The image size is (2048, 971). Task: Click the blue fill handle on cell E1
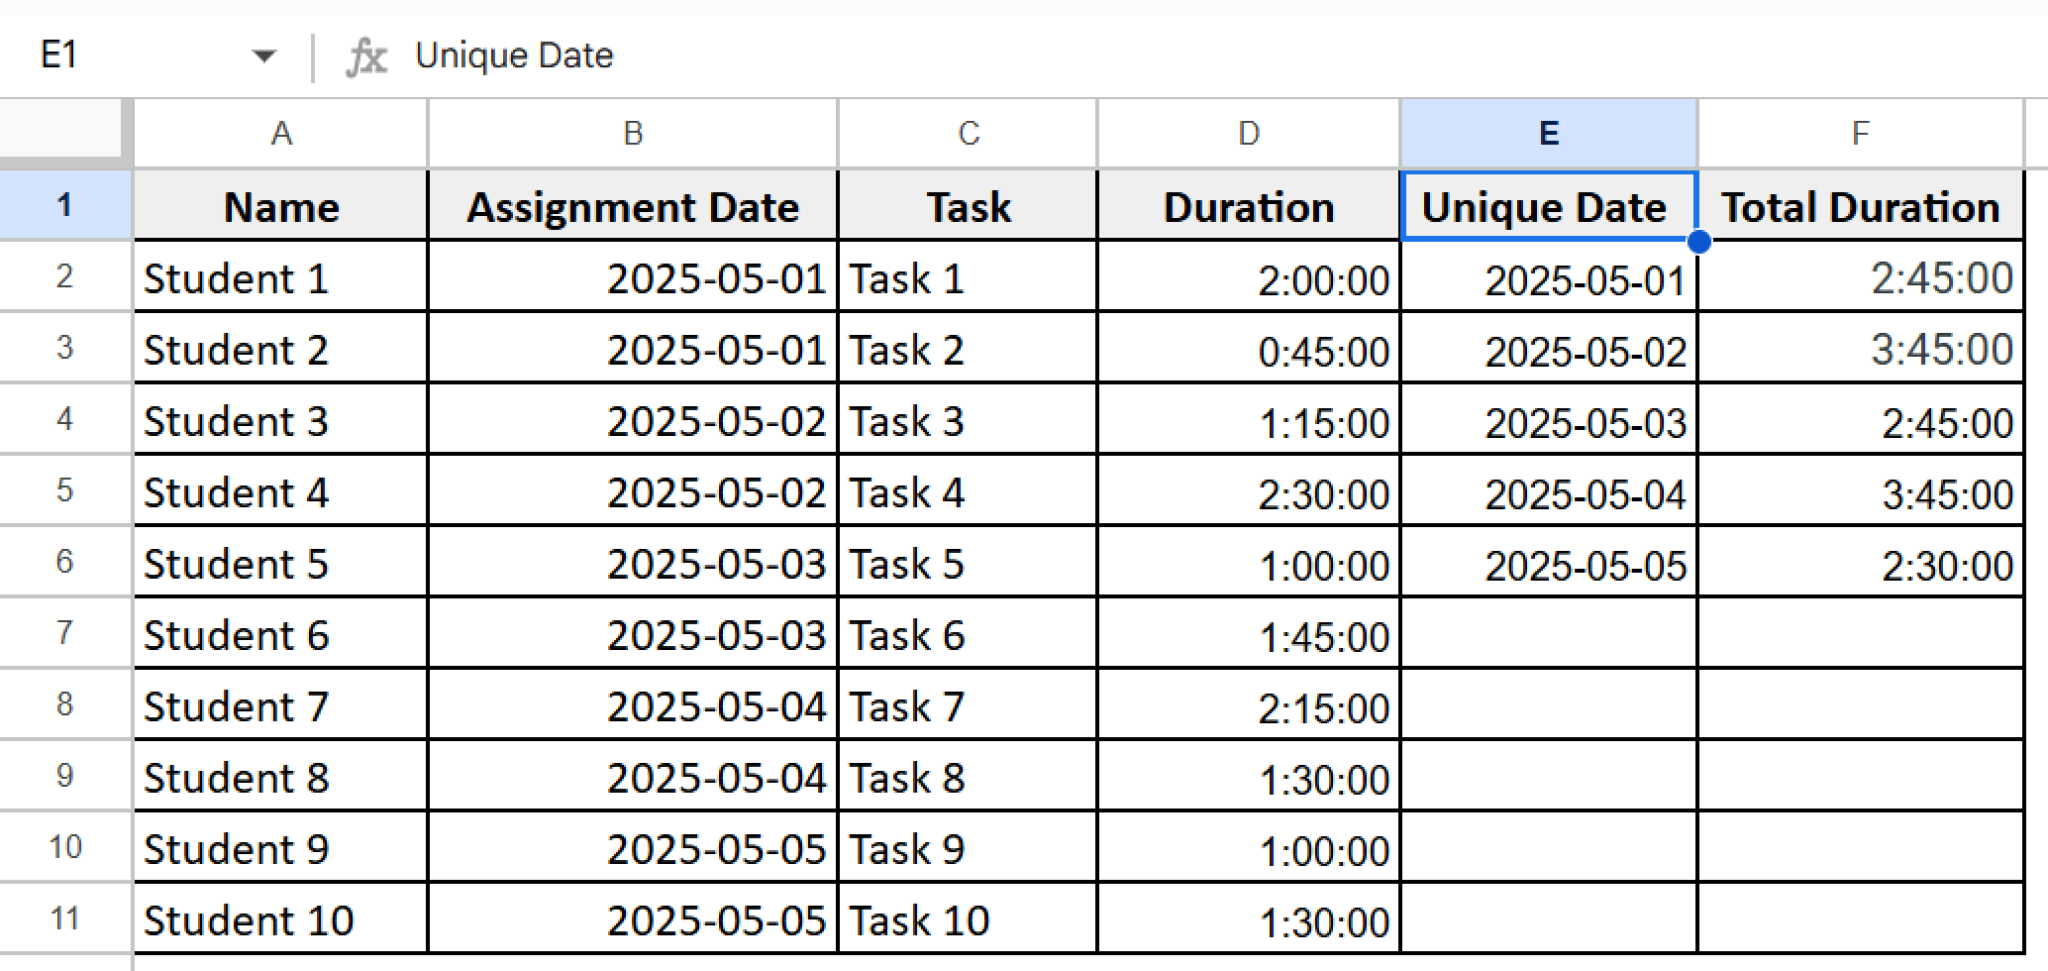pos(1698,242)
